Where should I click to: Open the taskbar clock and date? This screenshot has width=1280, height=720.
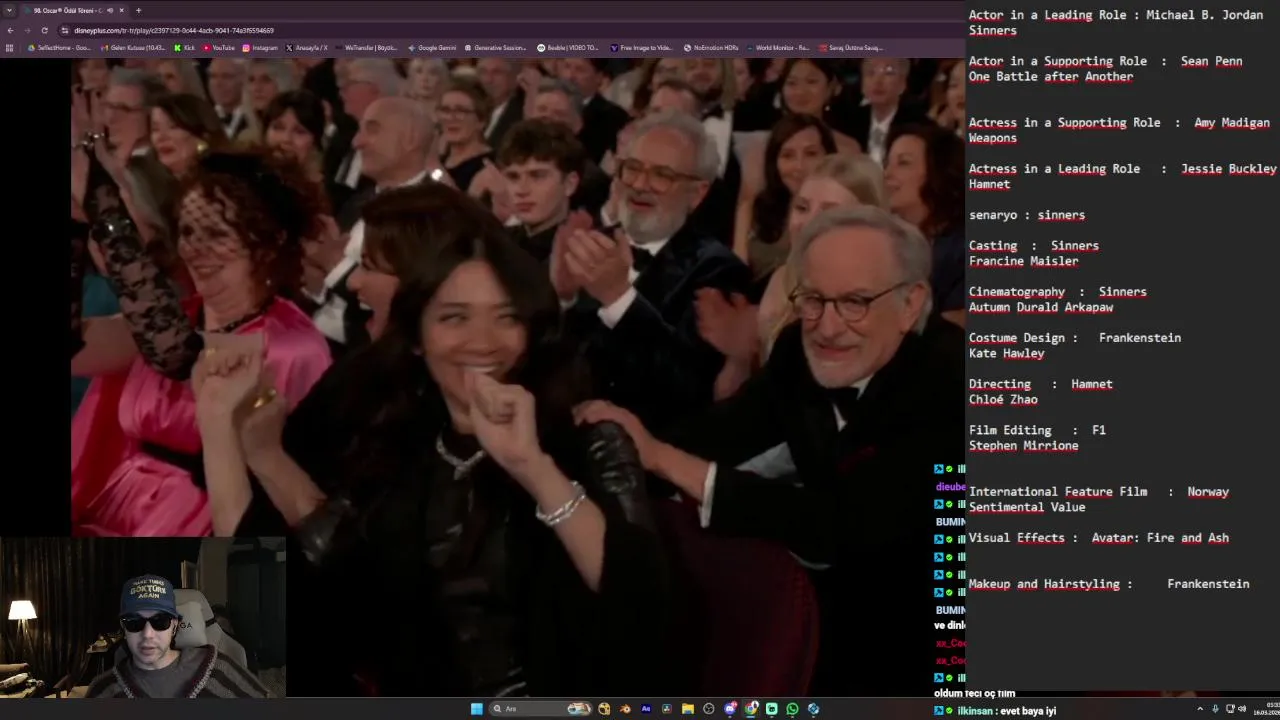tap(1268, 709)
